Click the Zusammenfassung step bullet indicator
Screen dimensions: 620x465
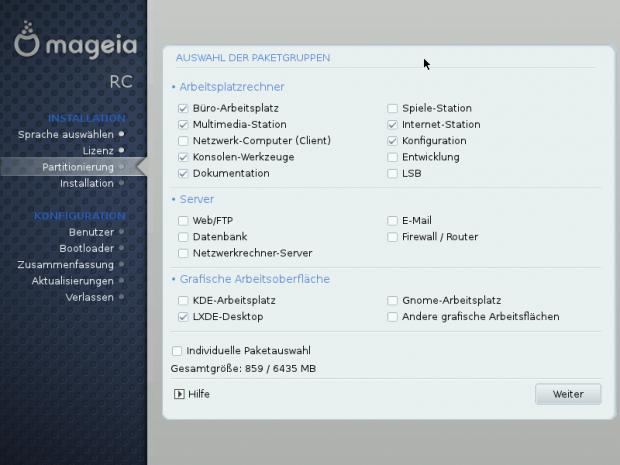[x=121, y=264]
